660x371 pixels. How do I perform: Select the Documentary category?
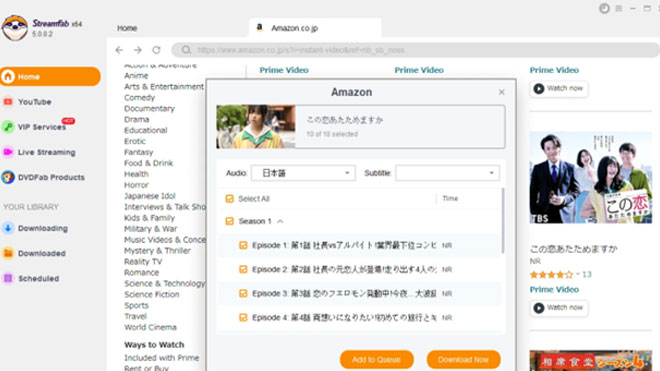pyautogui.click(x=149, y=109)
